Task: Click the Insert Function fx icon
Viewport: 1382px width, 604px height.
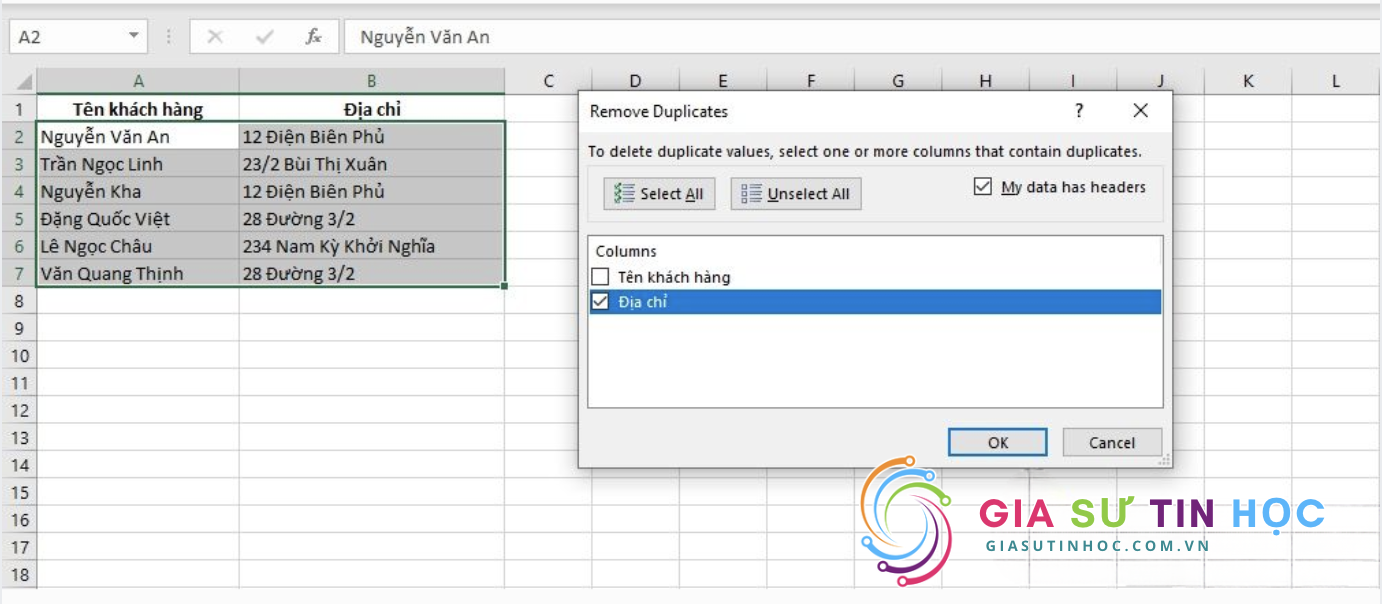Action: click(x=313, y=37)
